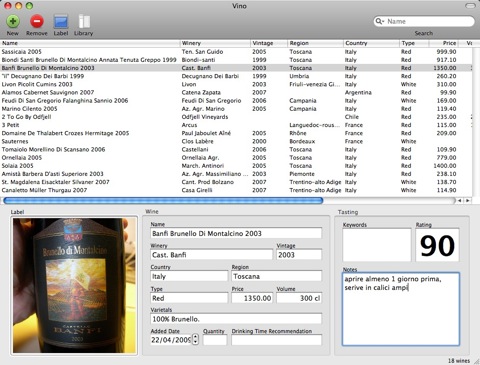Select the Solaia 2005 row
480x365 pixels.
pos(236,166)
